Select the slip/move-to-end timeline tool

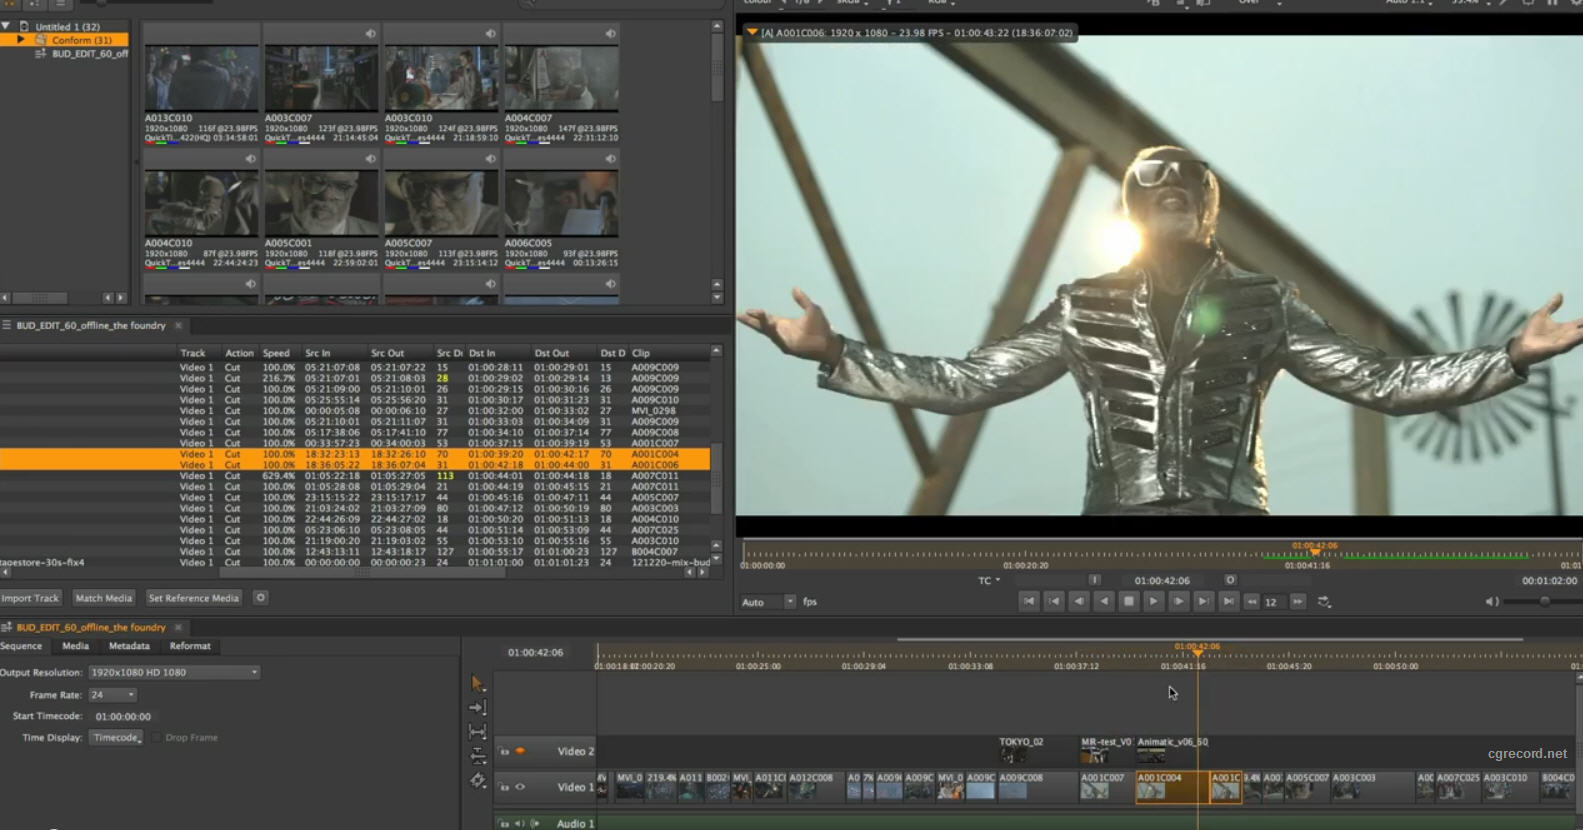[477, 707]
